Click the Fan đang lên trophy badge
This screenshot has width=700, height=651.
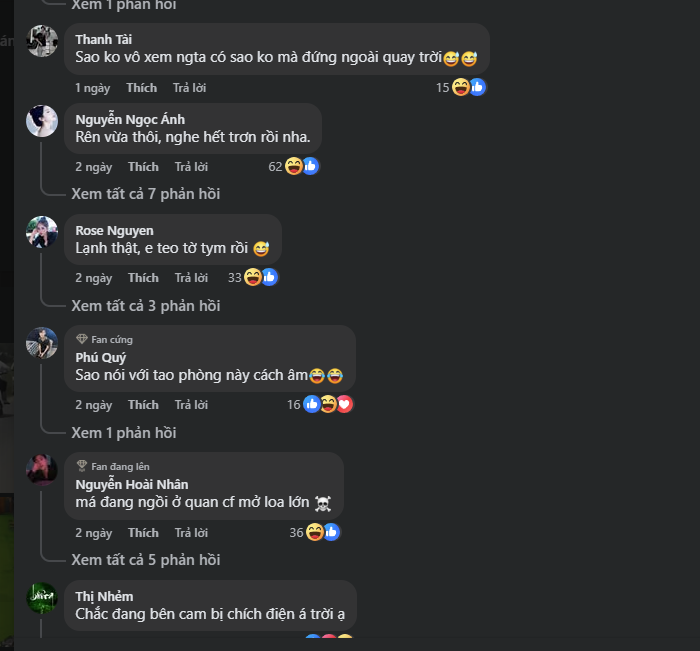click(82, 466)
